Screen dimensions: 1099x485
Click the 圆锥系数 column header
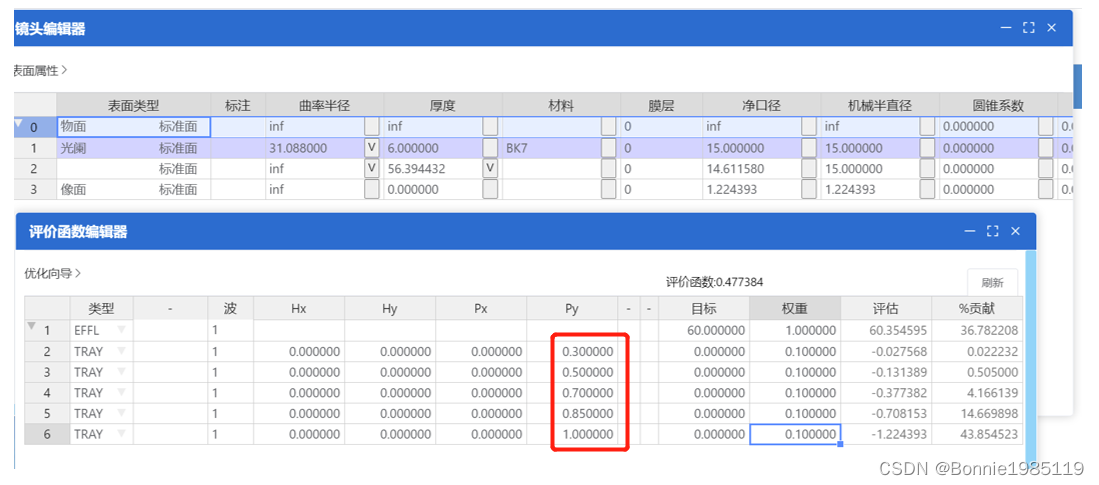point(998,106)
